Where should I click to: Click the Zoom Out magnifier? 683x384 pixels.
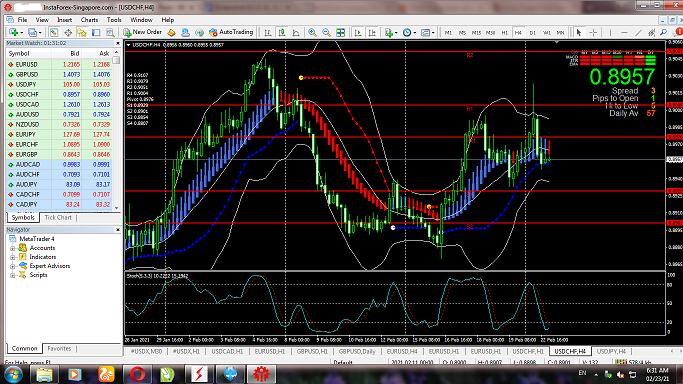click(x=326, y=32)
